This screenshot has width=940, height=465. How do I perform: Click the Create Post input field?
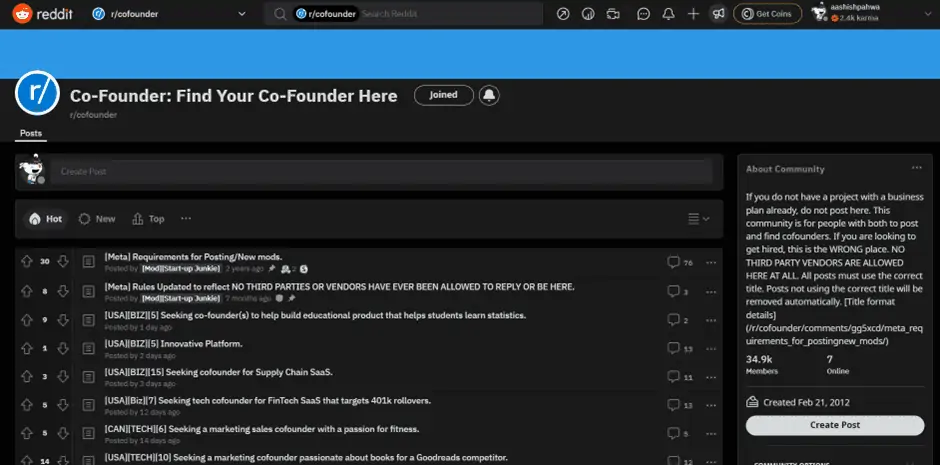coord(381,172)
